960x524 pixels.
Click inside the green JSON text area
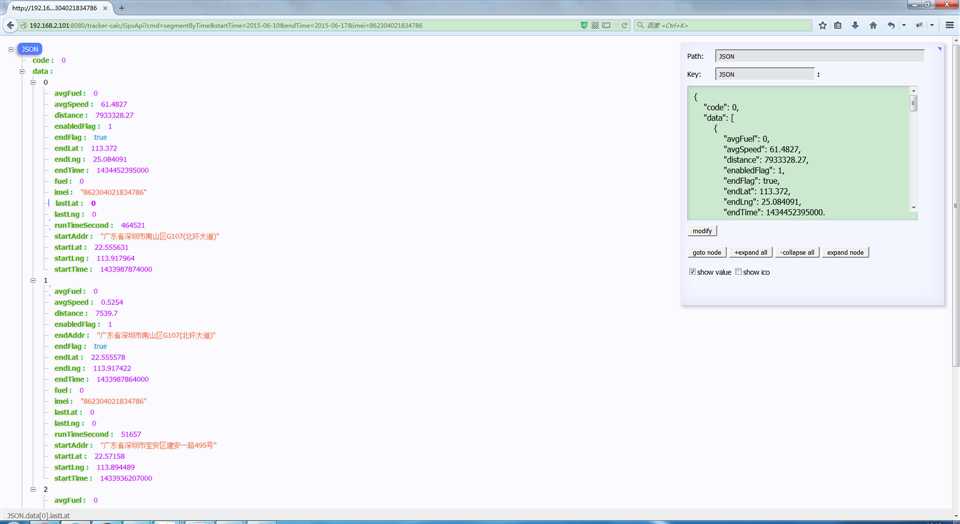pyautogui.click(x=799, y=153)
